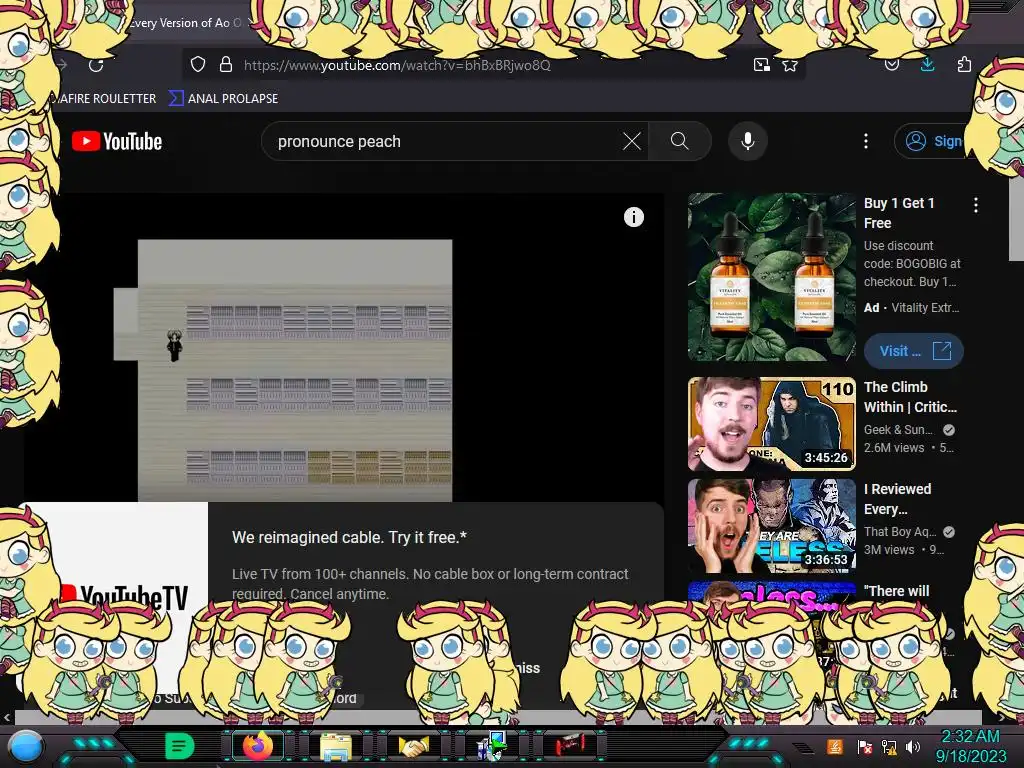Reload the page in Firefox

coord(97,65)
